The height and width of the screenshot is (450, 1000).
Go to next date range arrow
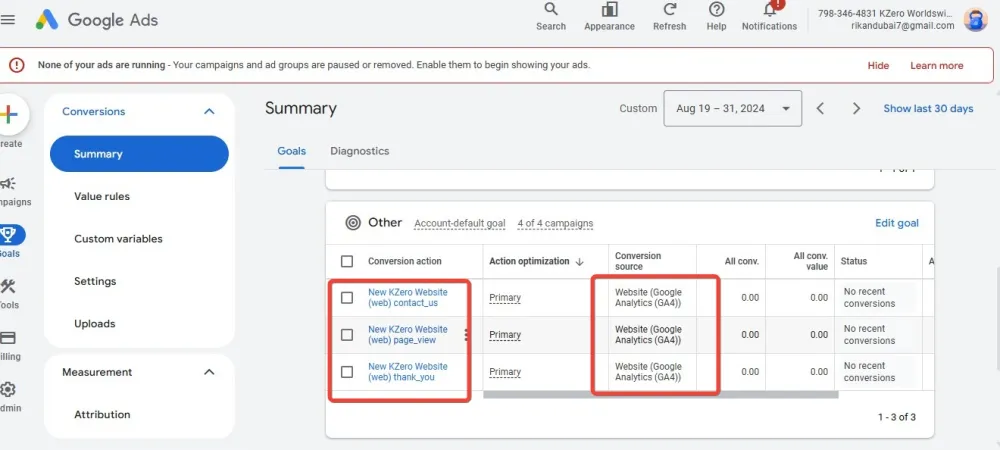click(857, 109)
